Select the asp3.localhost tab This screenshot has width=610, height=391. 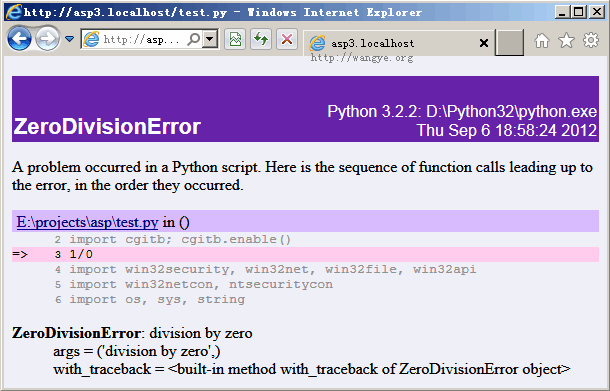pos(398,43)
